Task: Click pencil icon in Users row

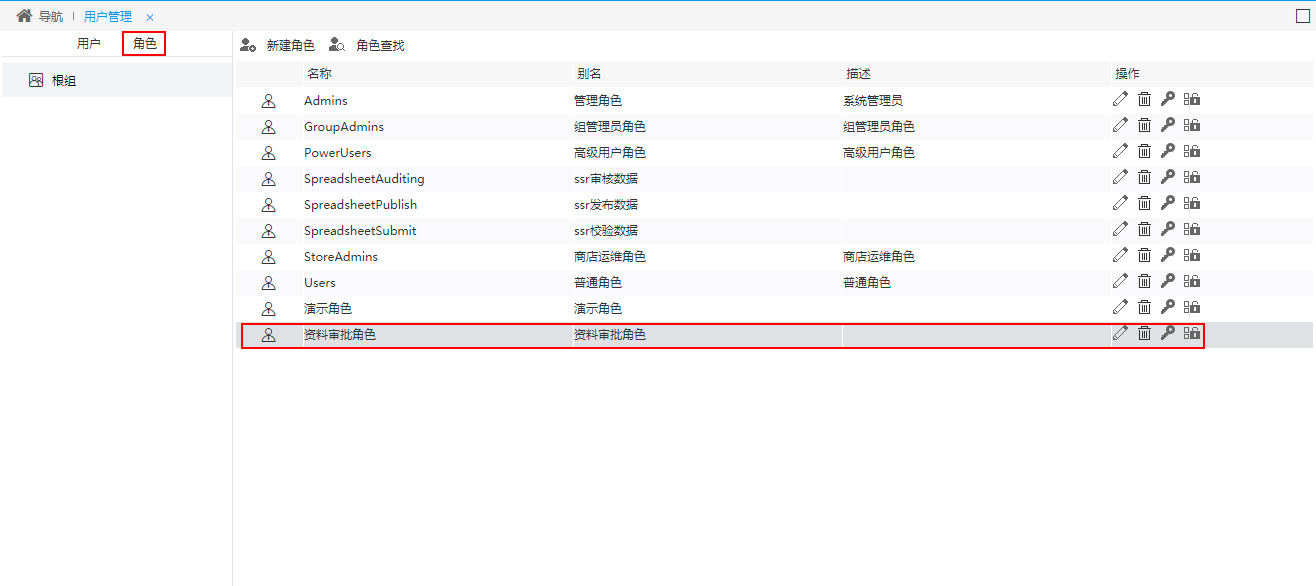Action: click(1120, 281)
